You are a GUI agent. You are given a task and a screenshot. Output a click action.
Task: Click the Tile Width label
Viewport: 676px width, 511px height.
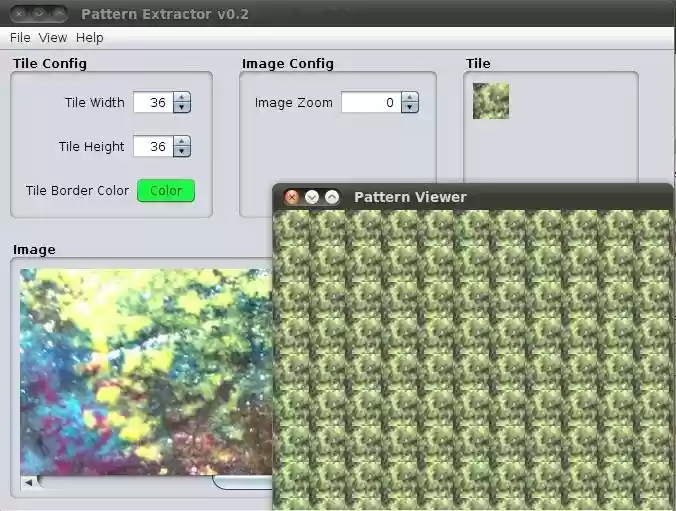point(94,103)
